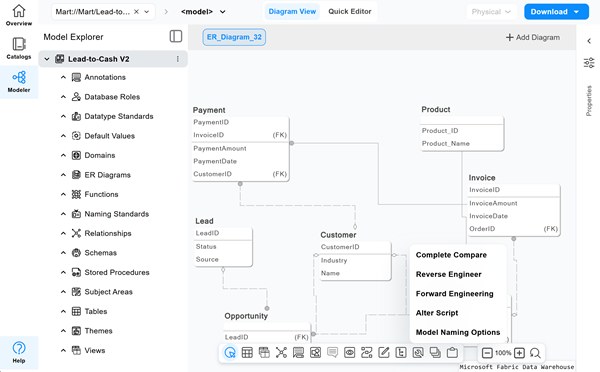Collapse the Lead-to-Cash V2 tree node

click(47, 59)
